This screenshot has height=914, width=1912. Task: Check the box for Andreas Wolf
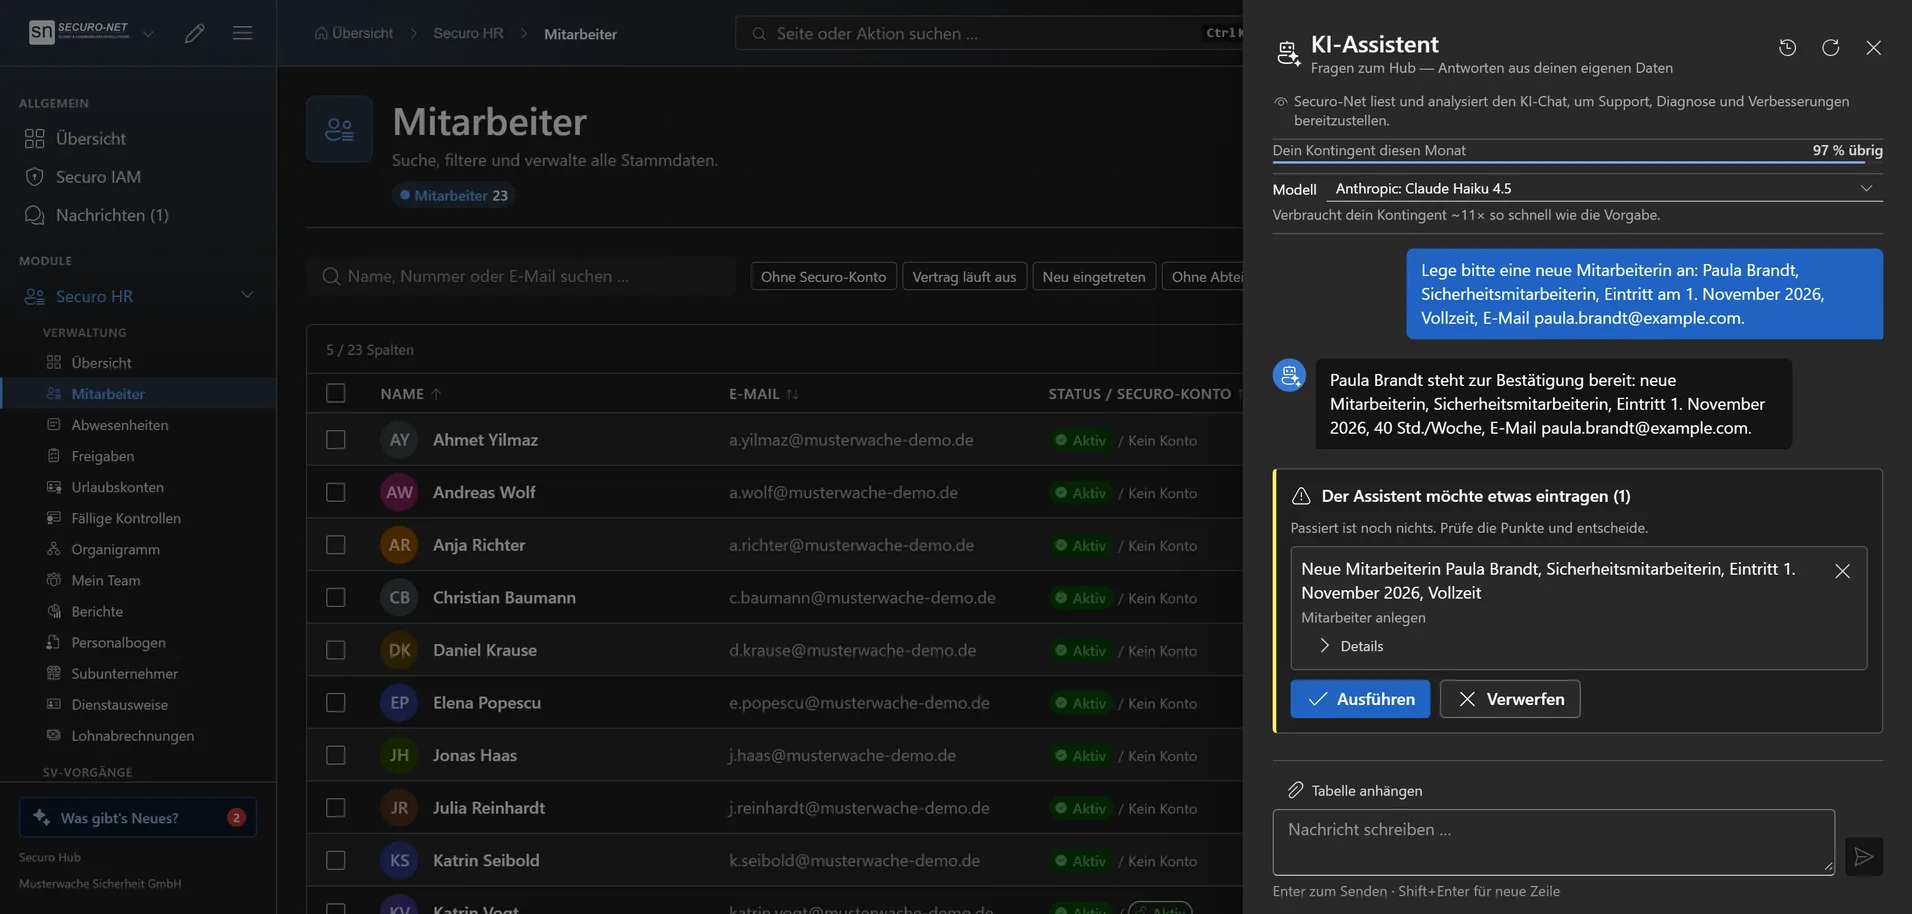click(x=336, y=492)
